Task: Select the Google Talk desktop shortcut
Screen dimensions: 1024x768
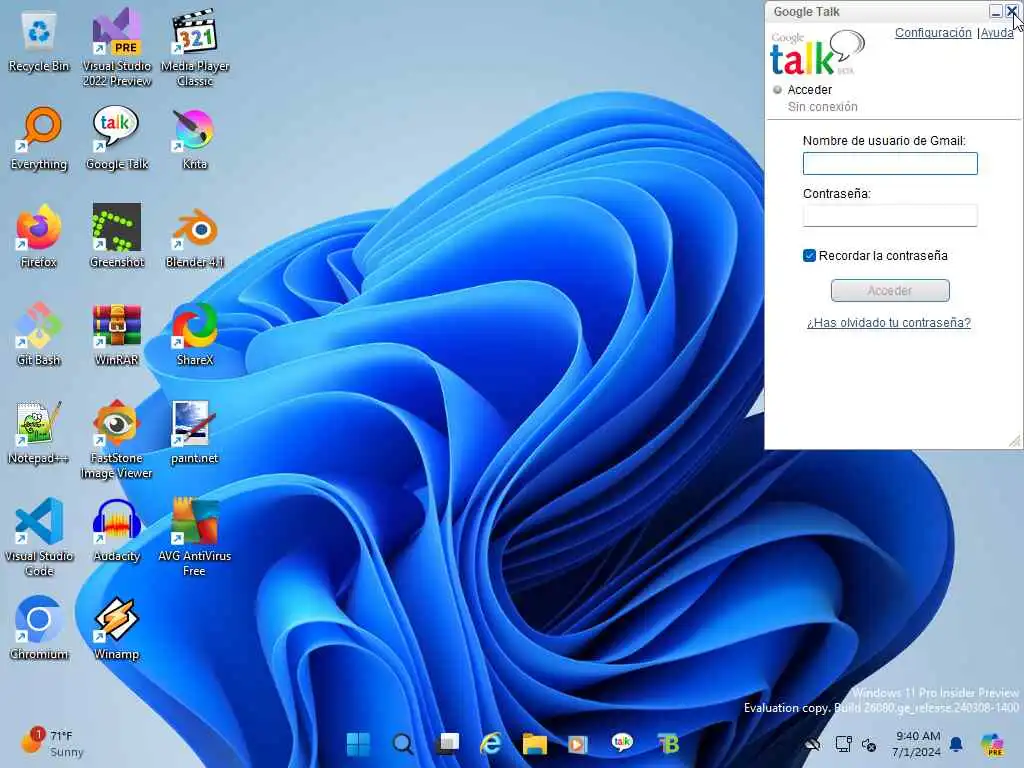Action: click(117, 140)
